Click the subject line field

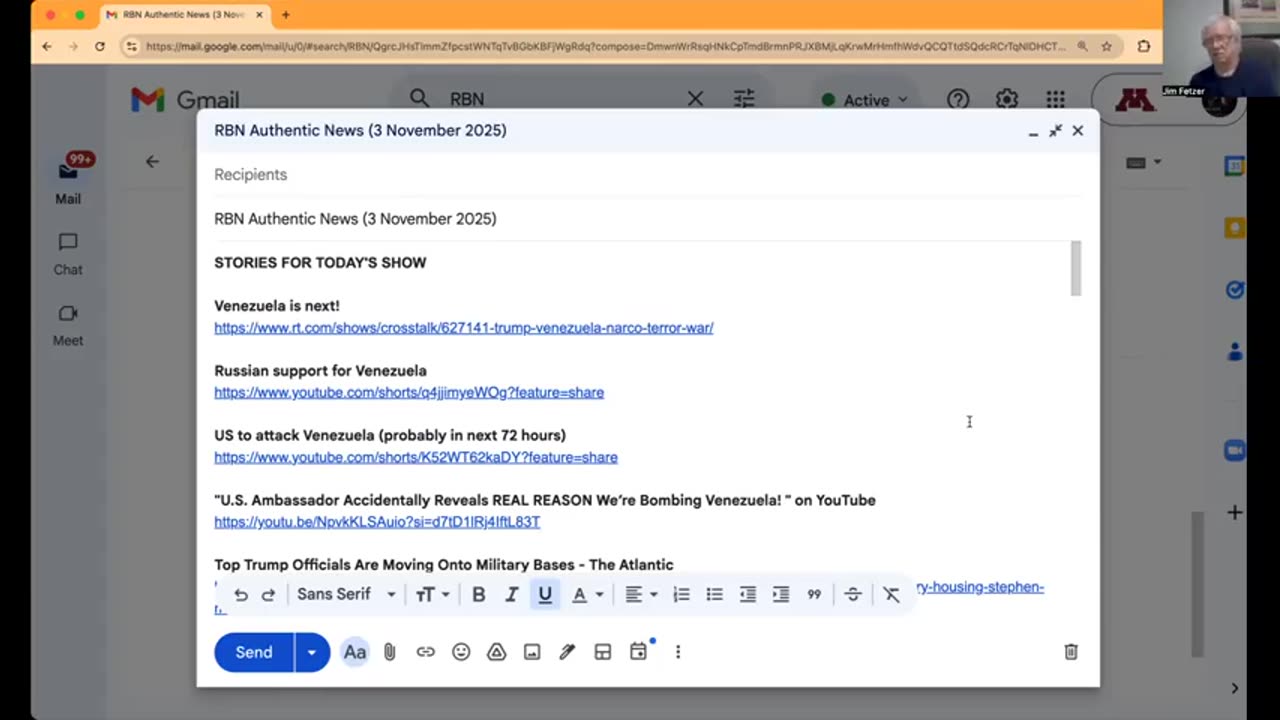pyautogui.click(x=647, y=219)
